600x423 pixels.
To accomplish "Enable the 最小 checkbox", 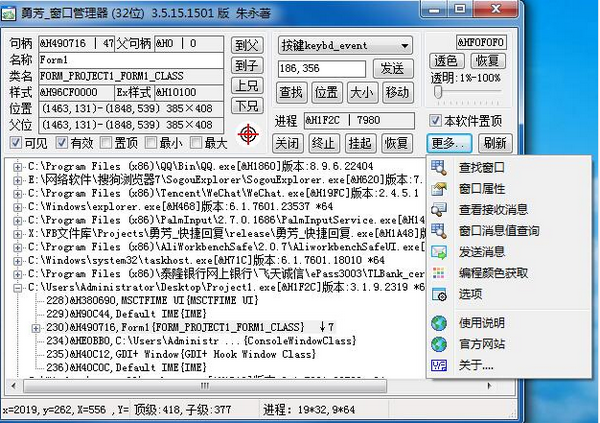I will [x=151, y=143].
